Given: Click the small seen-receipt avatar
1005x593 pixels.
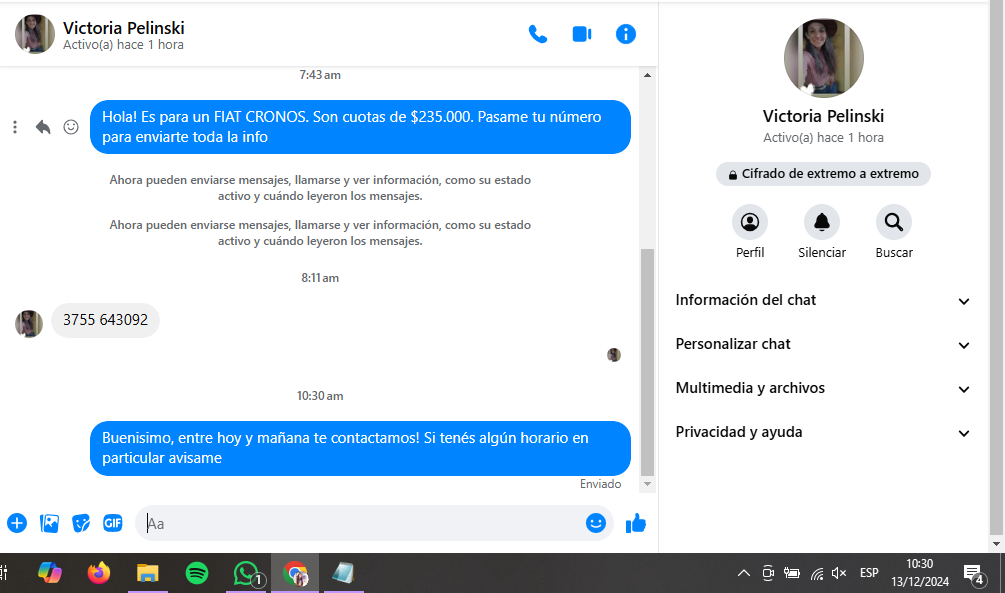Looking at the screenshot, I should (614, 355).
